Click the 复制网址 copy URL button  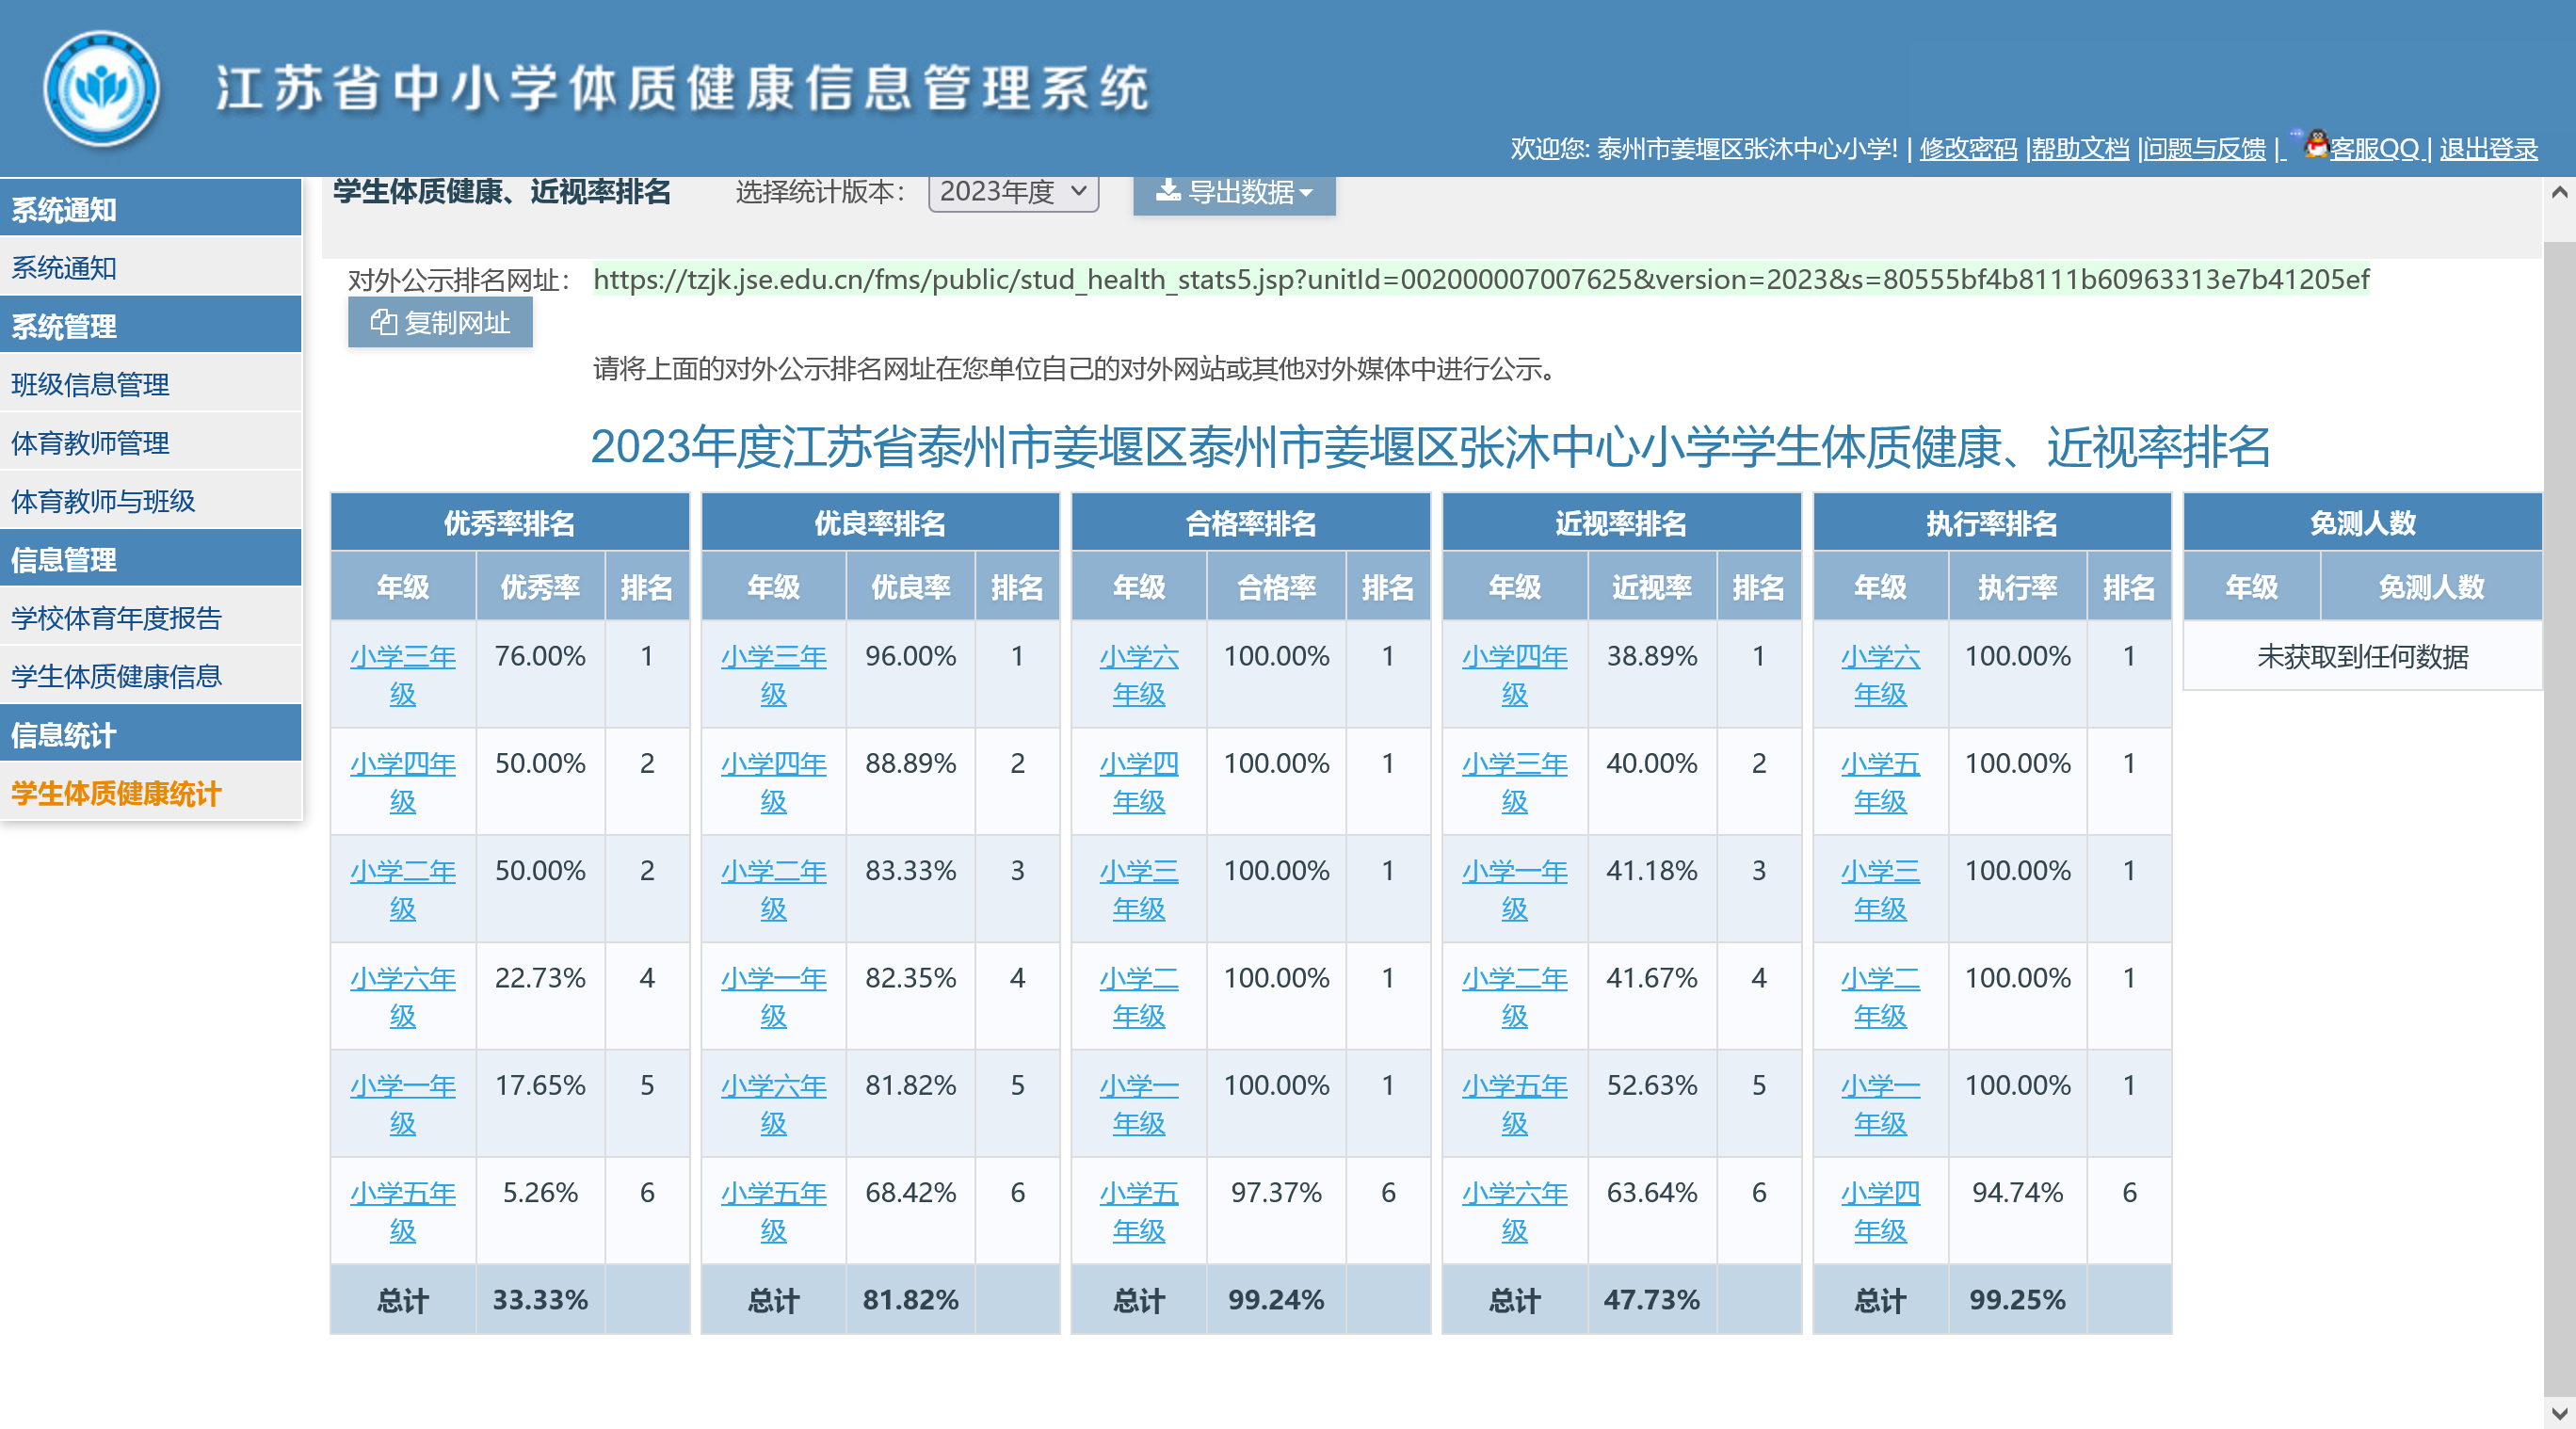(x=440, y=323)
